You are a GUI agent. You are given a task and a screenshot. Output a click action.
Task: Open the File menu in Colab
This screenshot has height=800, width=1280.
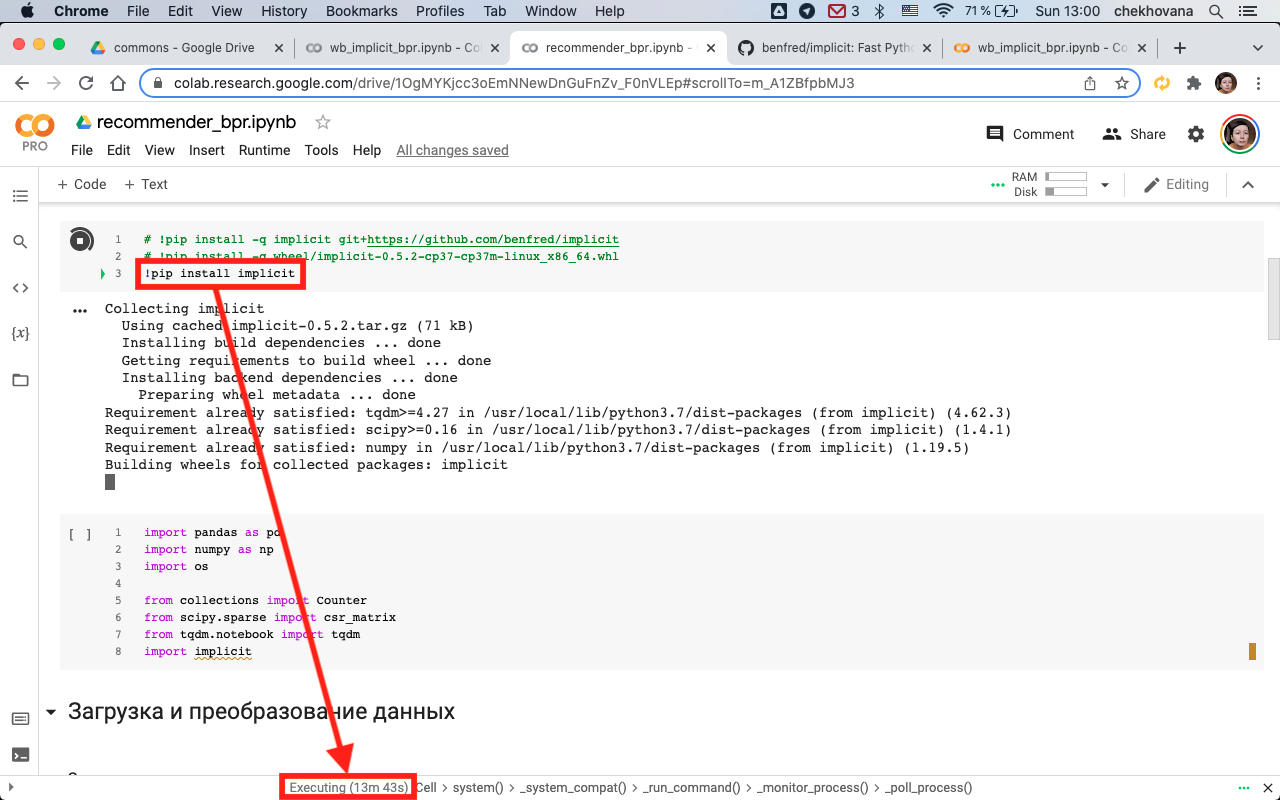click(x=82, y=150)
